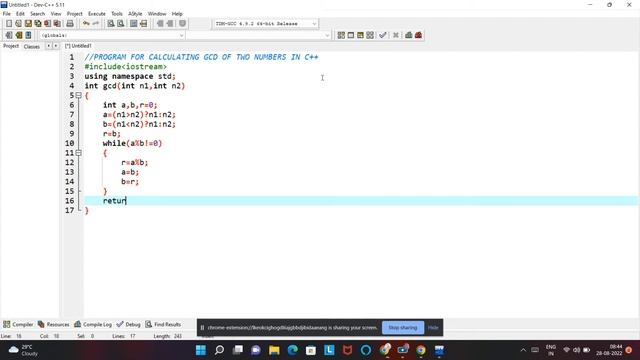Click the Save All toolbar icon
The image size is (640, 360).
tap(38, 24)
